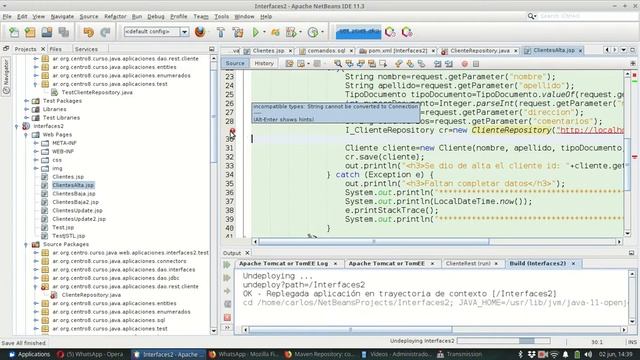The width and height of the screenshot is (640, 360).
Task: Open the Apache Tomcat or TomEE Log tab
Action: [283, 264]
